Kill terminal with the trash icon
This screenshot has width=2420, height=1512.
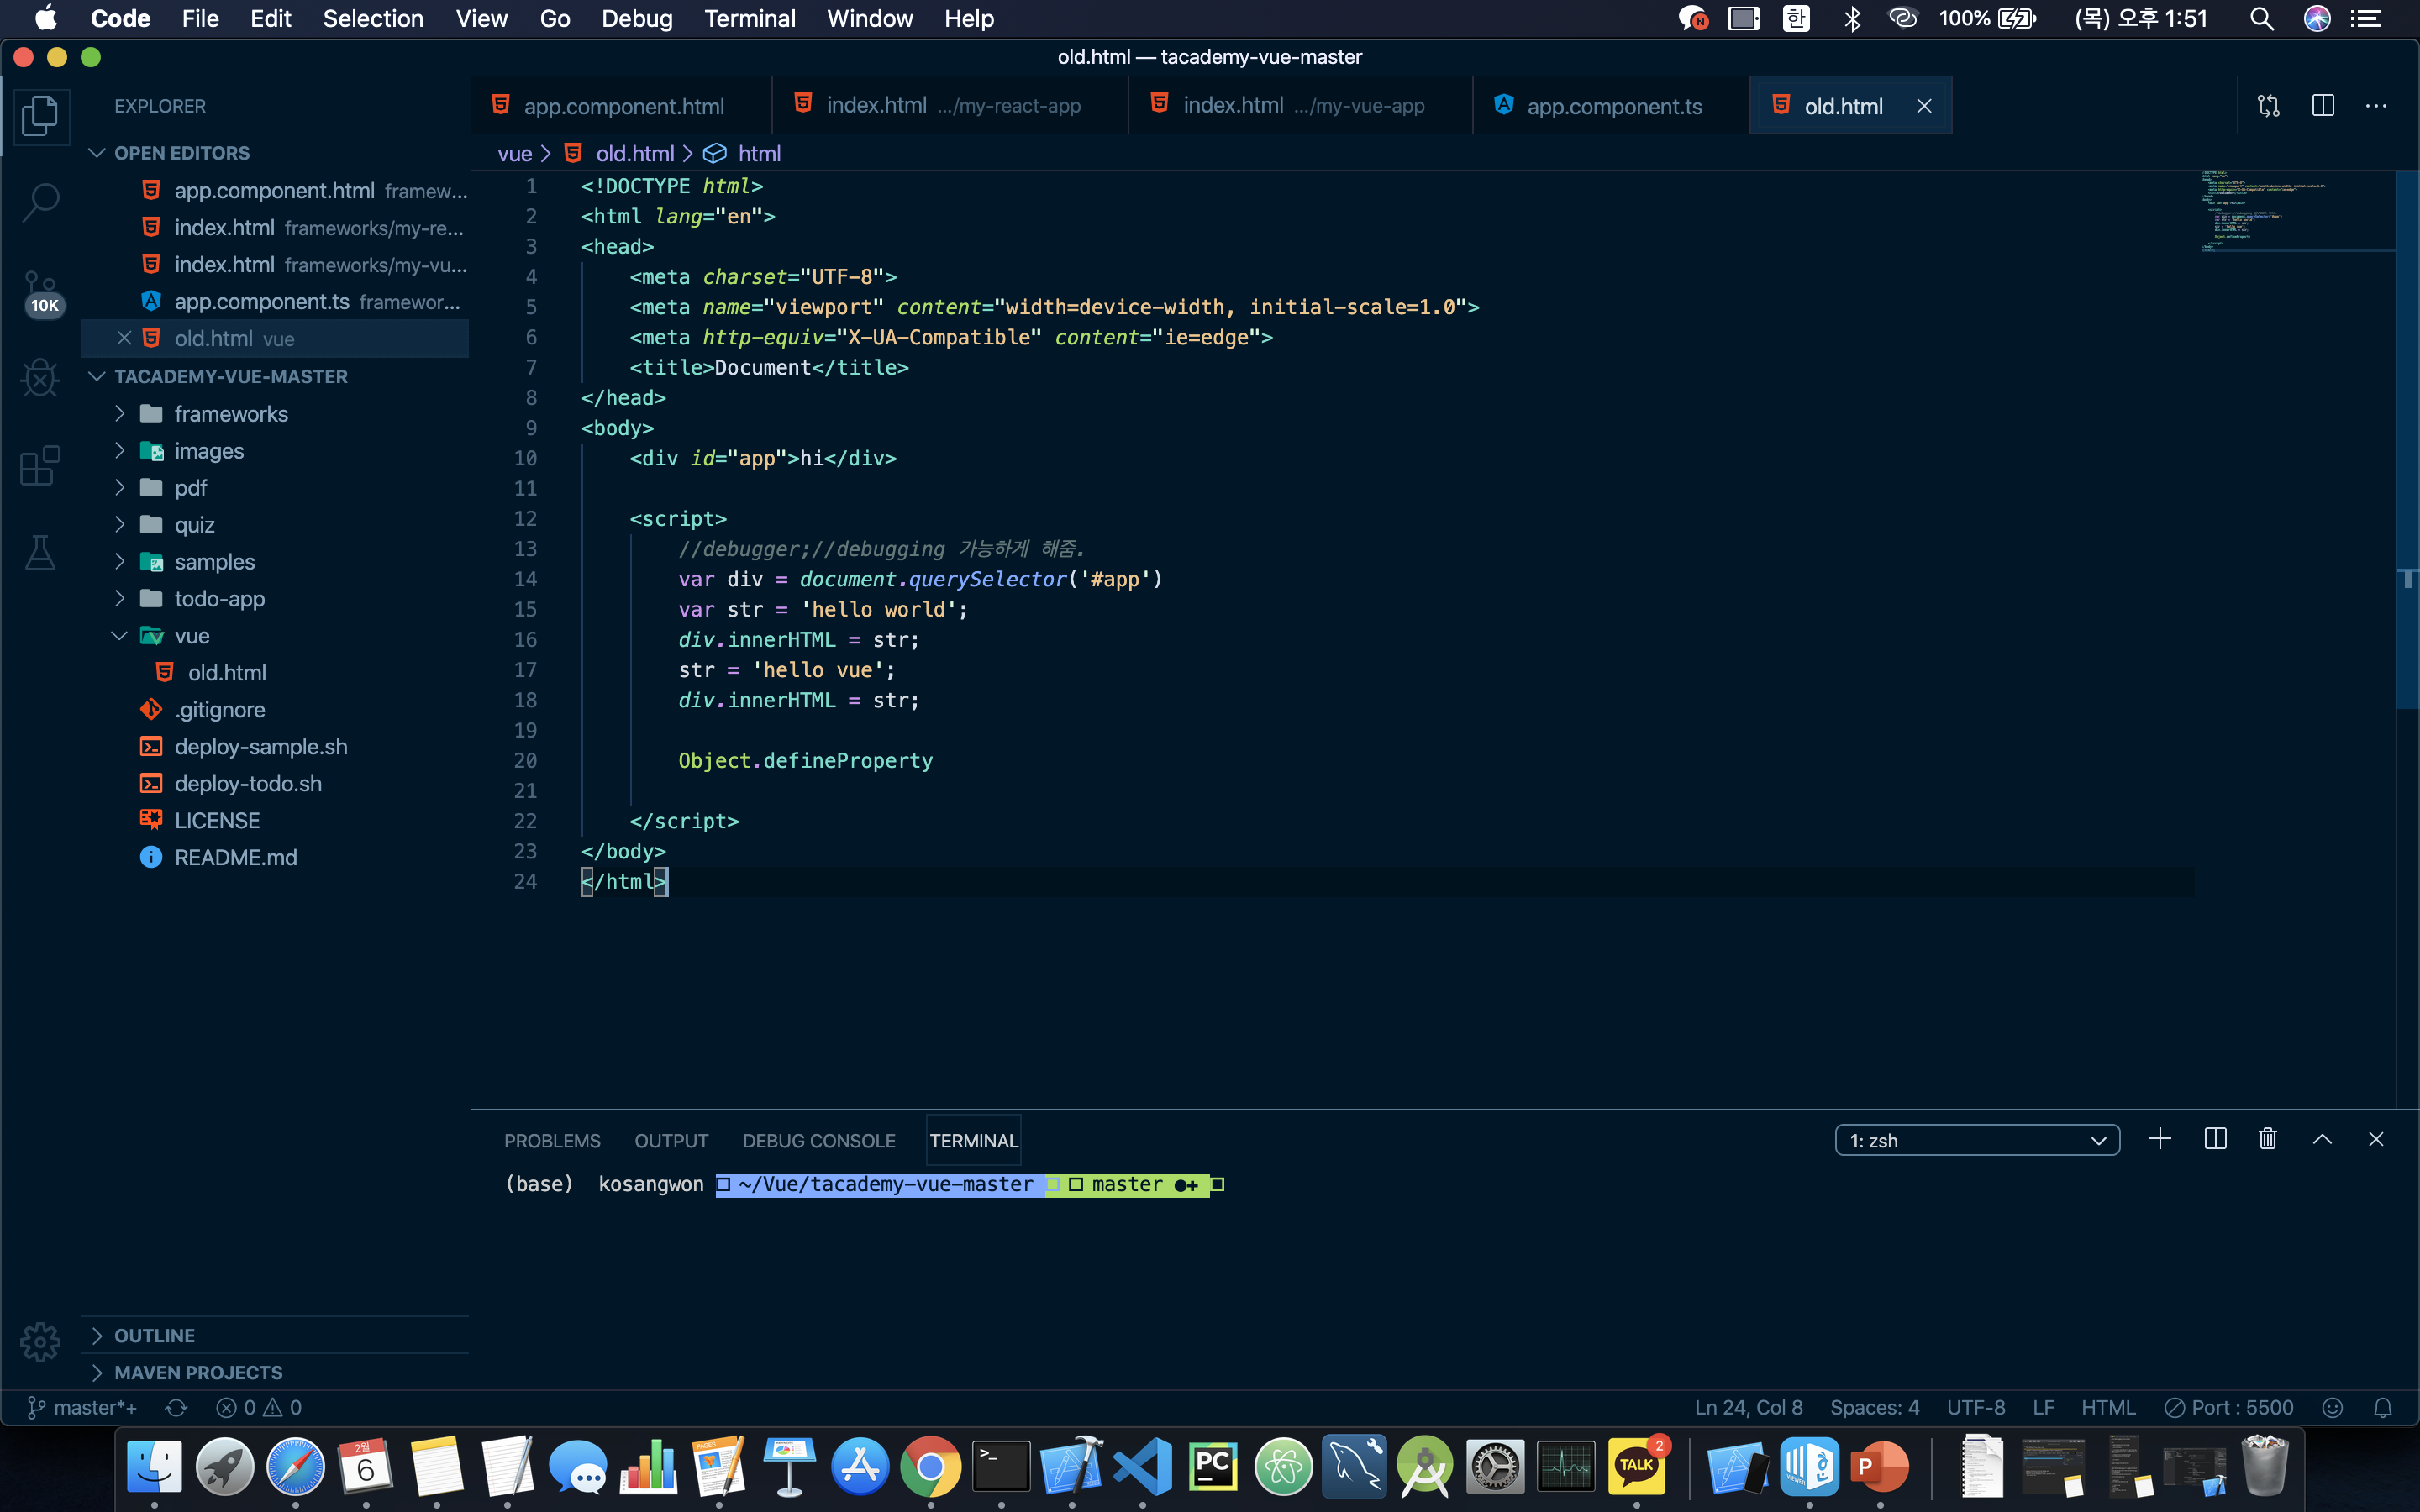(2267, 1139)
